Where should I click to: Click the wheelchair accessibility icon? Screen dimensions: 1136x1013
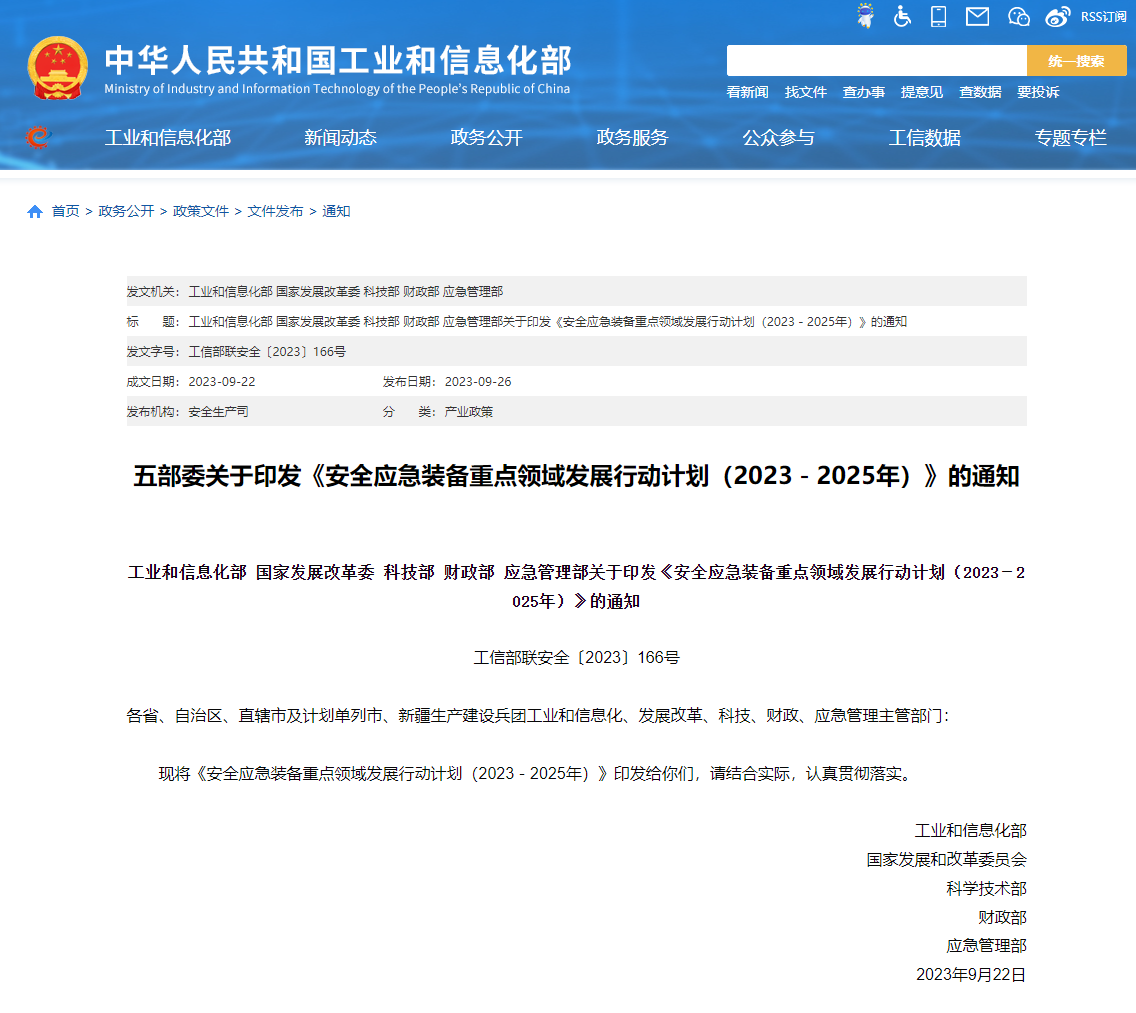pos(902,16)
